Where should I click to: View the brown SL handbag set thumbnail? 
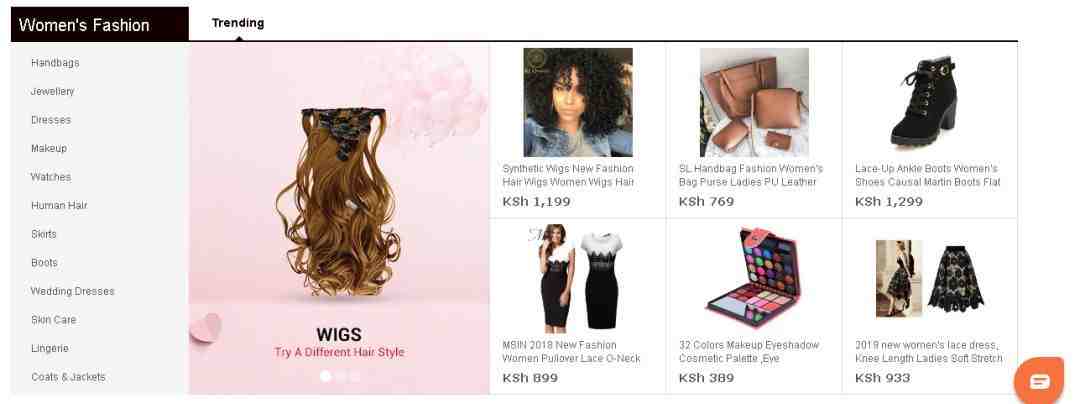pyautogui.click(x=754, y=103)
